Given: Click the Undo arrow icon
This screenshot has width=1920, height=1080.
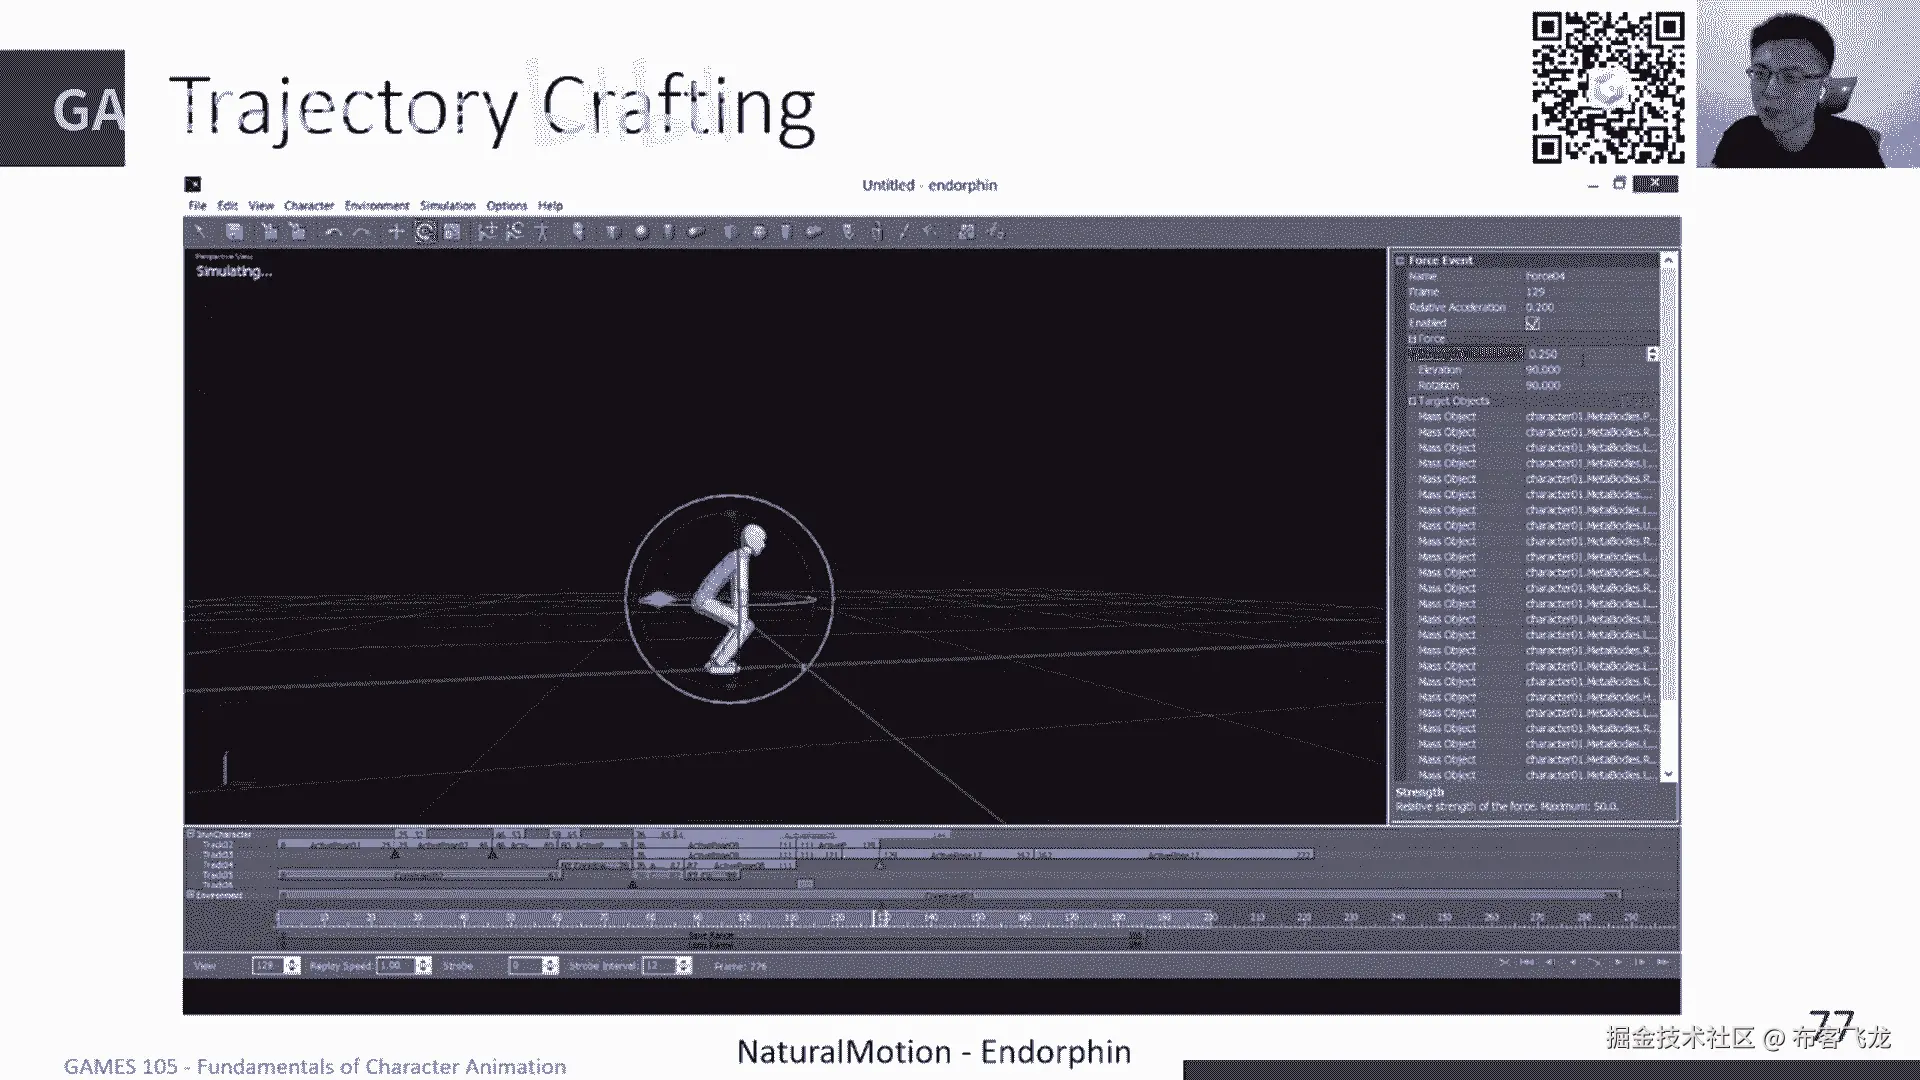Looking at the screenshot, I should pos(333,232).
